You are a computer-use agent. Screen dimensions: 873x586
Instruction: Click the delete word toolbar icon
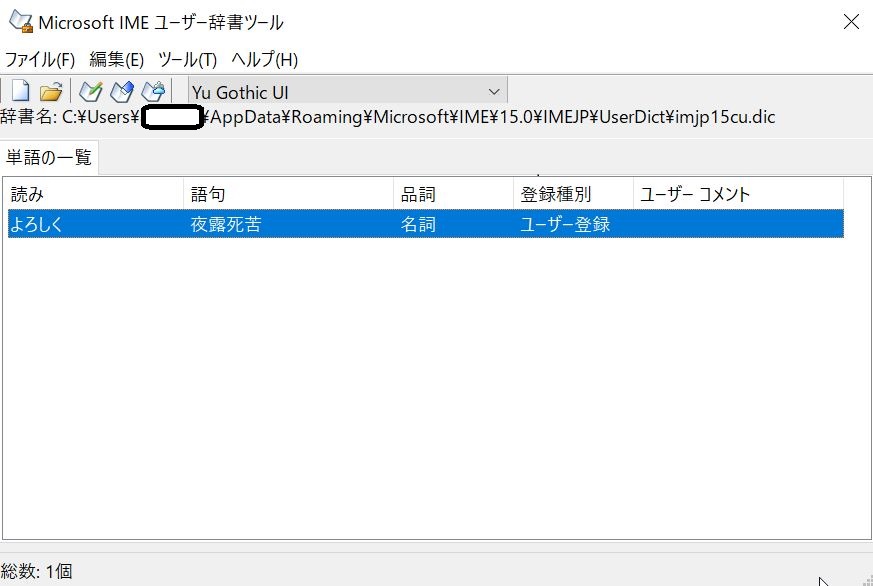pyautogui.click(x=153, y=91)
